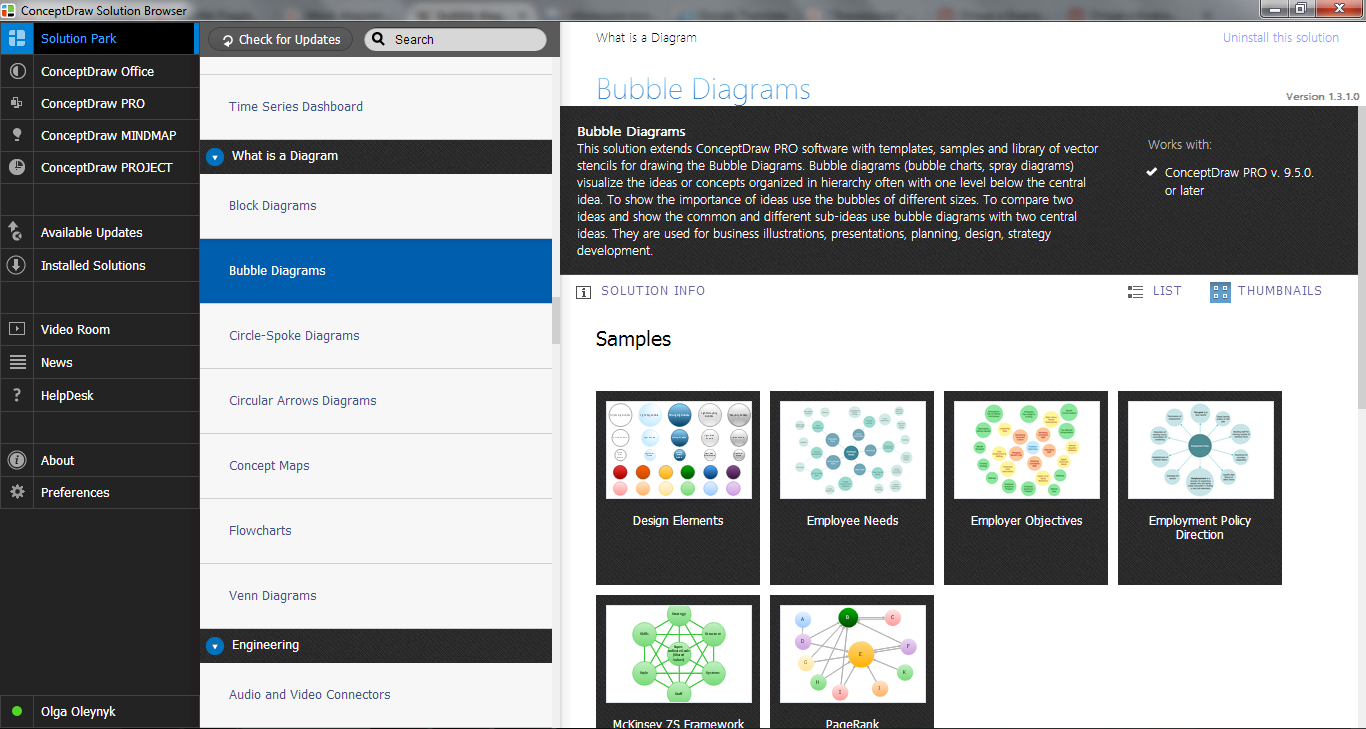The image size is (1366, 729).
Task: Collapse the What is a Diagram category
Action: pyautogui.click(x=214, y=157)
